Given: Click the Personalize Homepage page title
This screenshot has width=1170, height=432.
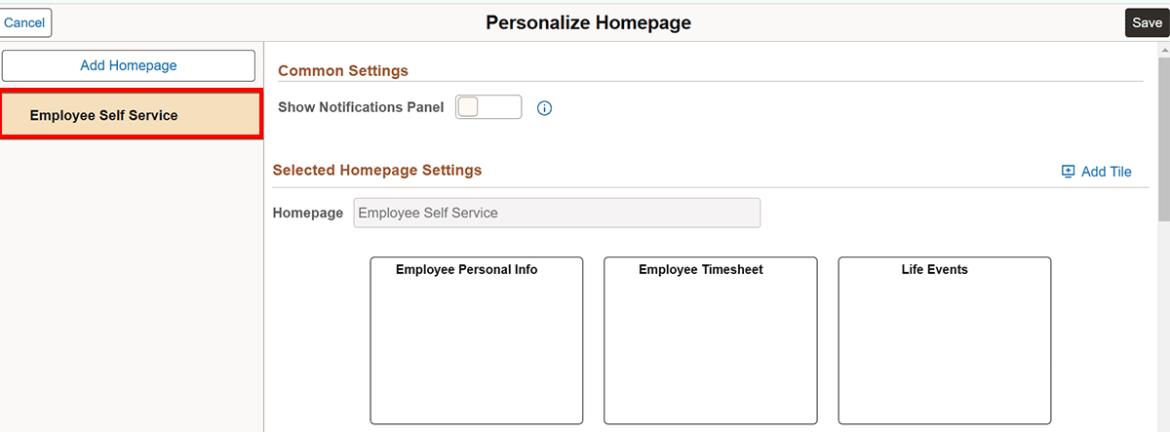Looking at the screenshot, I should coord(588,22).
